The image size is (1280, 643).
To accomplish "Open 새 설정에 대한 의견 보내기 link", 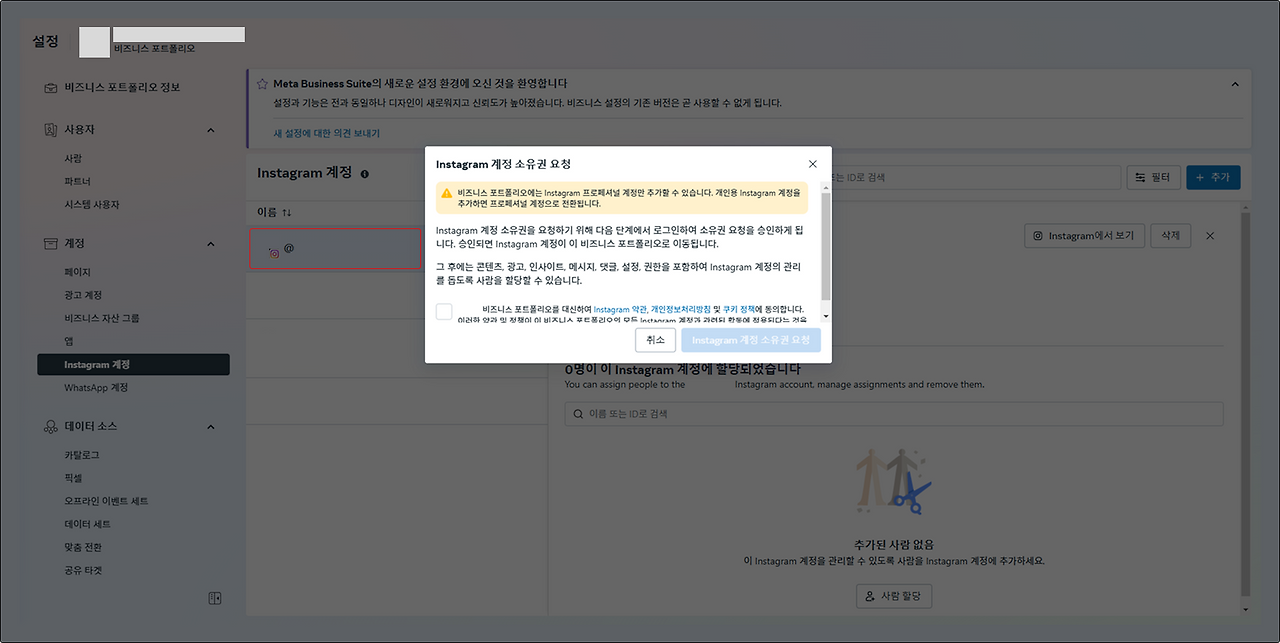I will point(327,133).
